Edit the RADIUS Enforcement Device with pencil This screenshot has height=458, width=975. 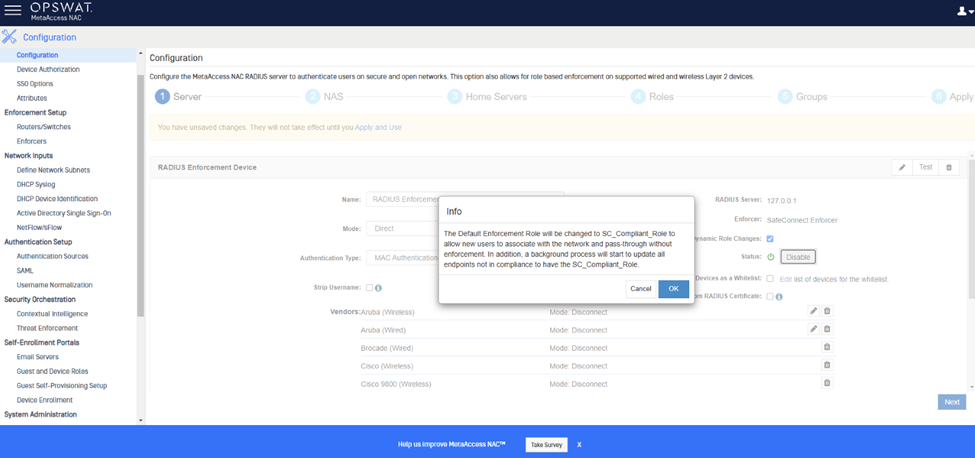coord(902,168)
